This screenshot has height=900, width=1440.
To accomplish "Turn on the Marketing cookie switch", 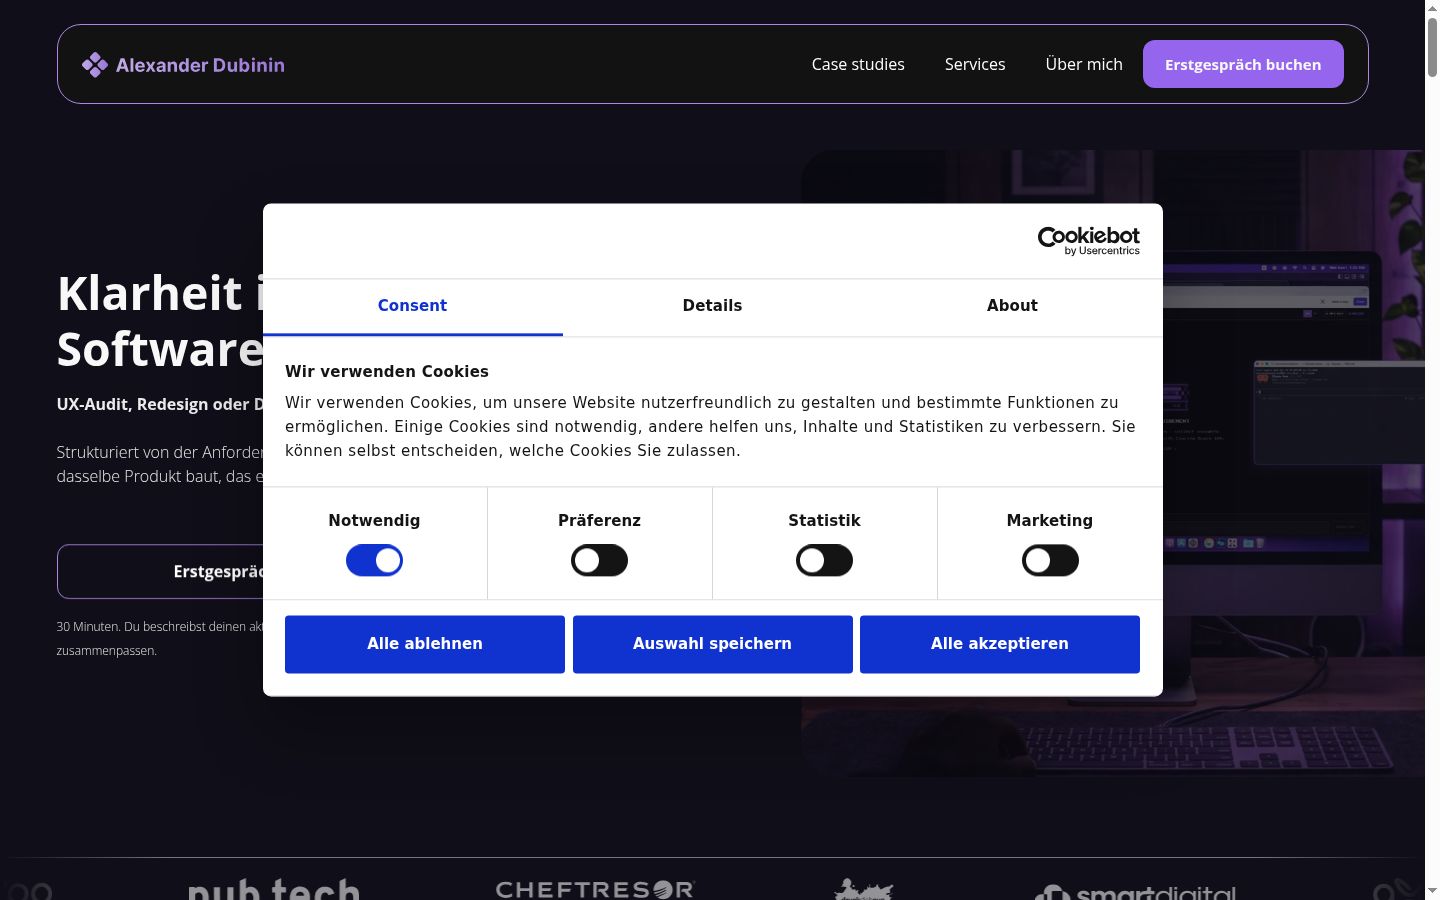I will (x=1050, y=560).
